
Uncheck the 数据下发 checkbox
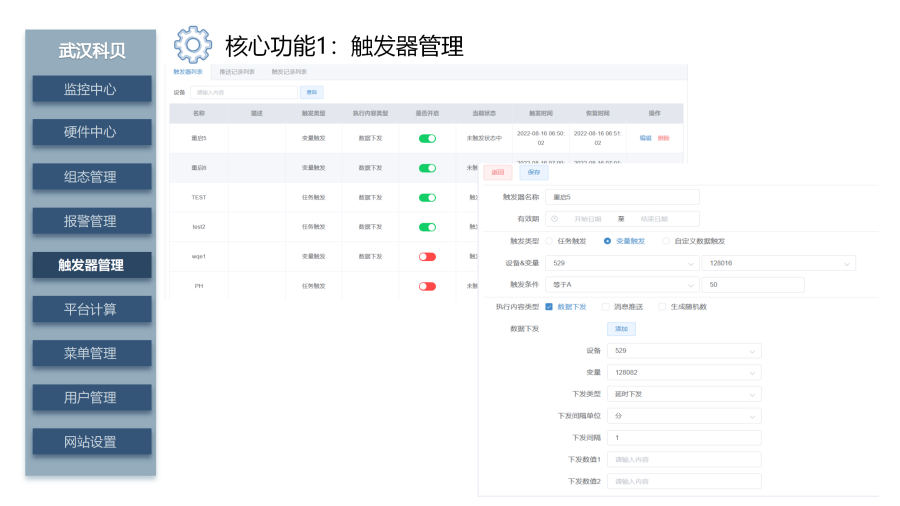(549, 307)
